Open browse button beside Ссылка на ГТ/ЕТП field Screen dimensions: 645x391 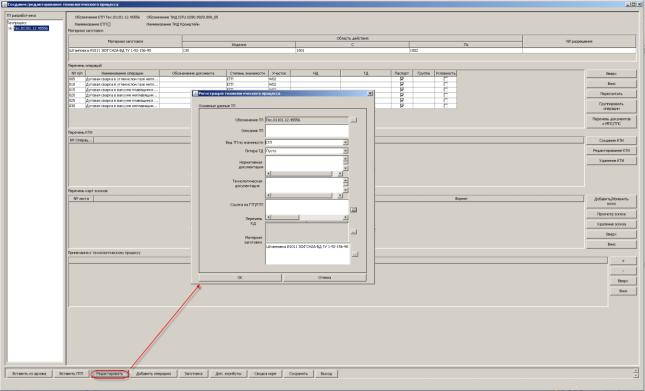pyautogui.click(x=353, y=210)
